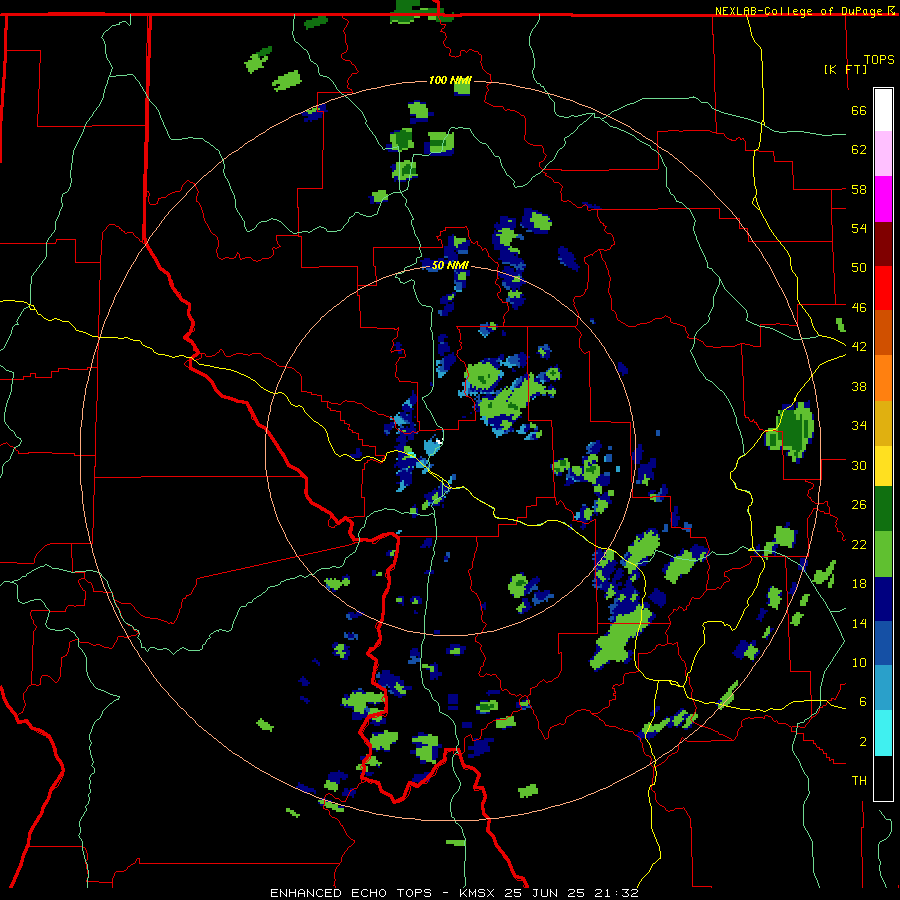Screen dimensions: 900x900
Task: Click the "38" scale value
Action: click(x=859, y=386)
